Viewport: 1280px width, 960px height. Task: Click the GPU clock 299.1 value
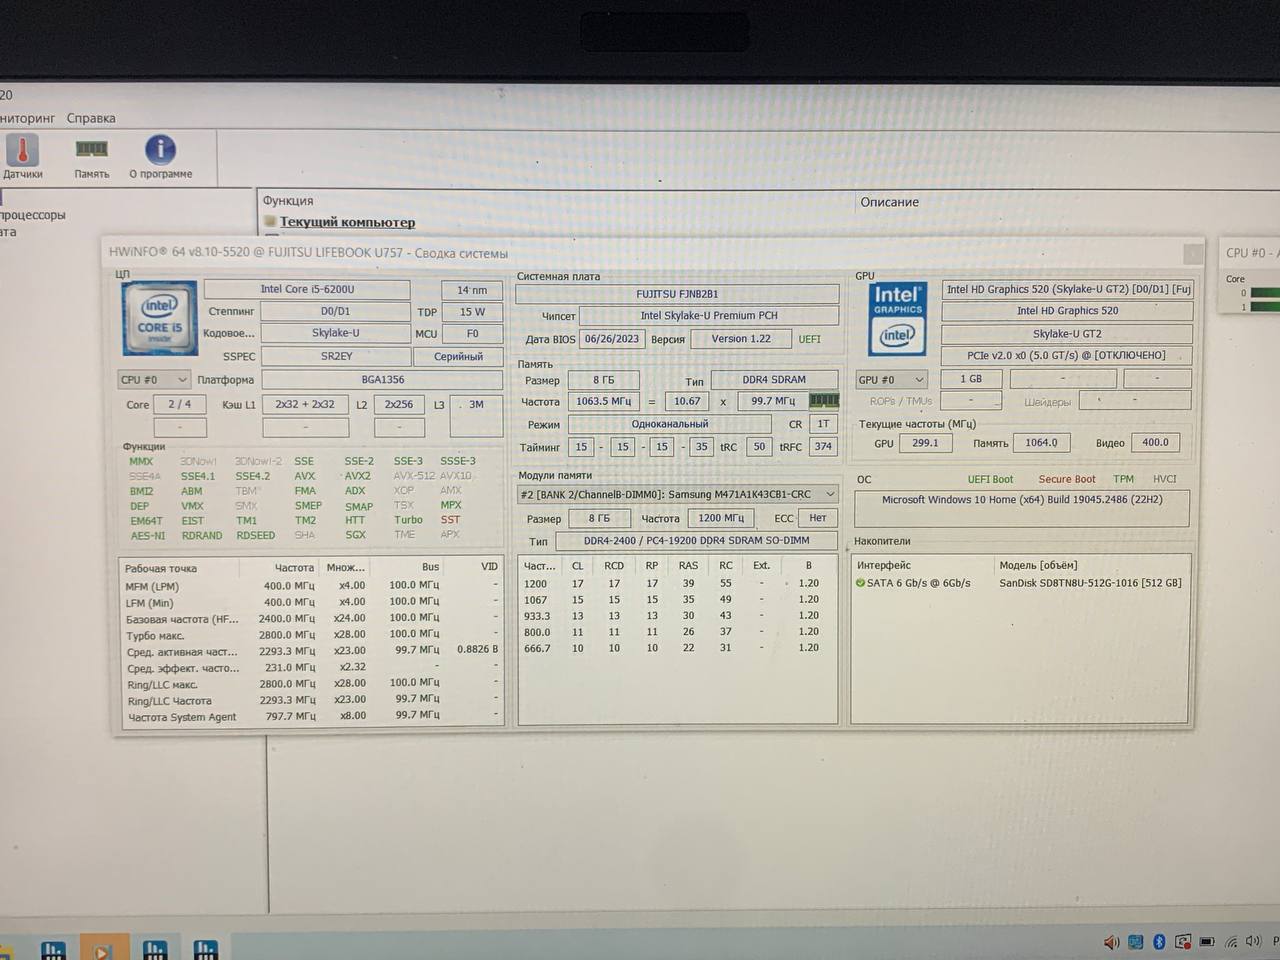click(x=925, y=443)
